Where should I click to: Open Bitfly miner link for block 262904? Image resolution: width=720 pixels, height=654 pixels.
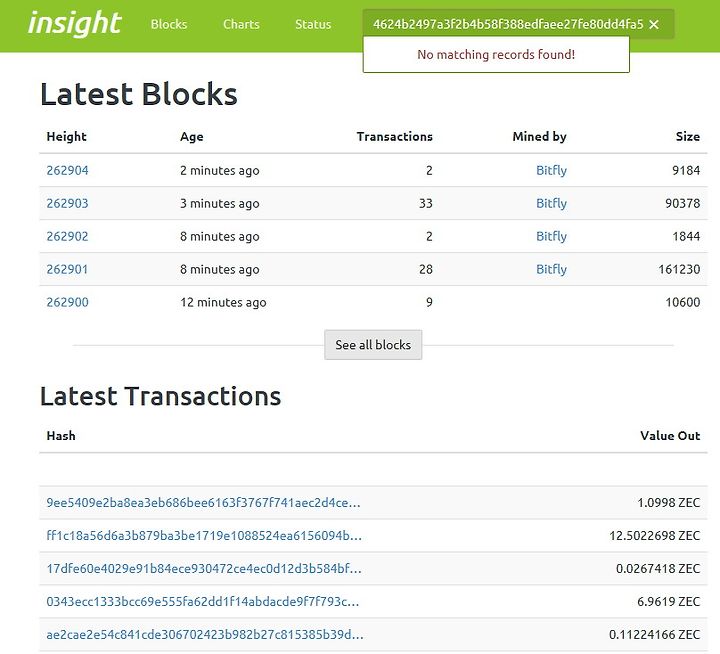point(551,170)
